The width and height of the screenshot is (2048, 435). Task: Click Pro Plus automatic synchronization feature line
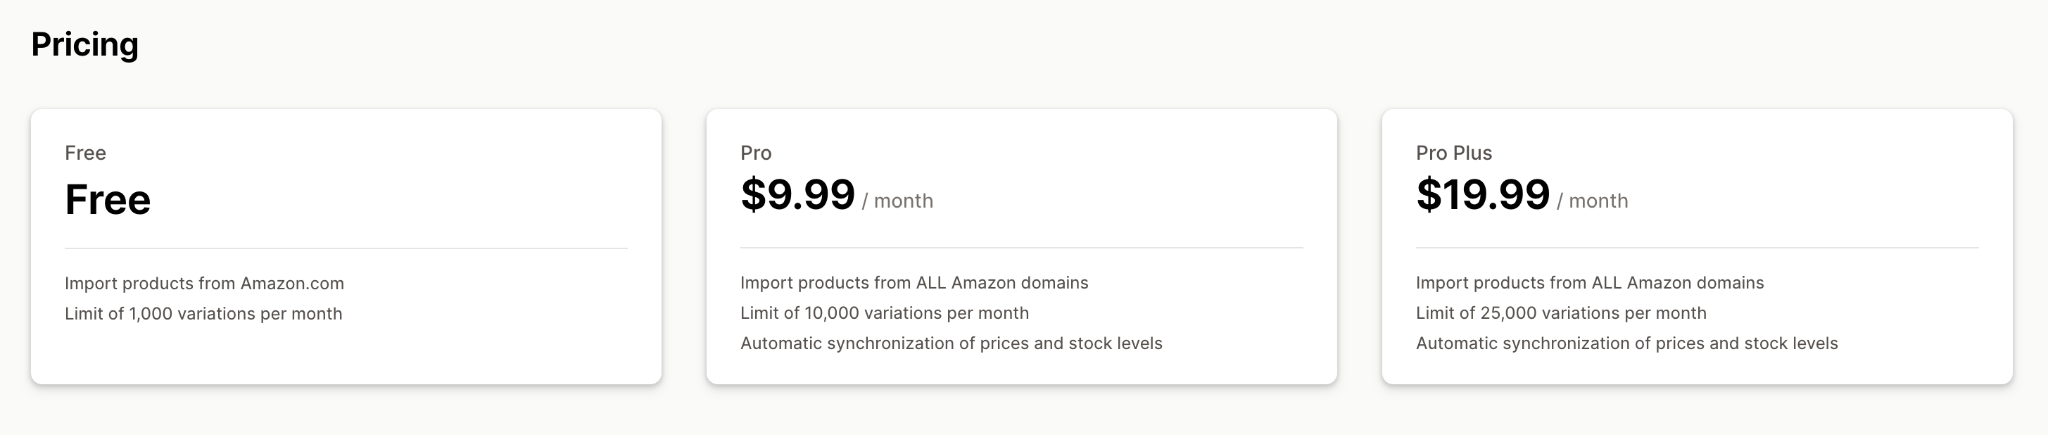(1627, 343)
